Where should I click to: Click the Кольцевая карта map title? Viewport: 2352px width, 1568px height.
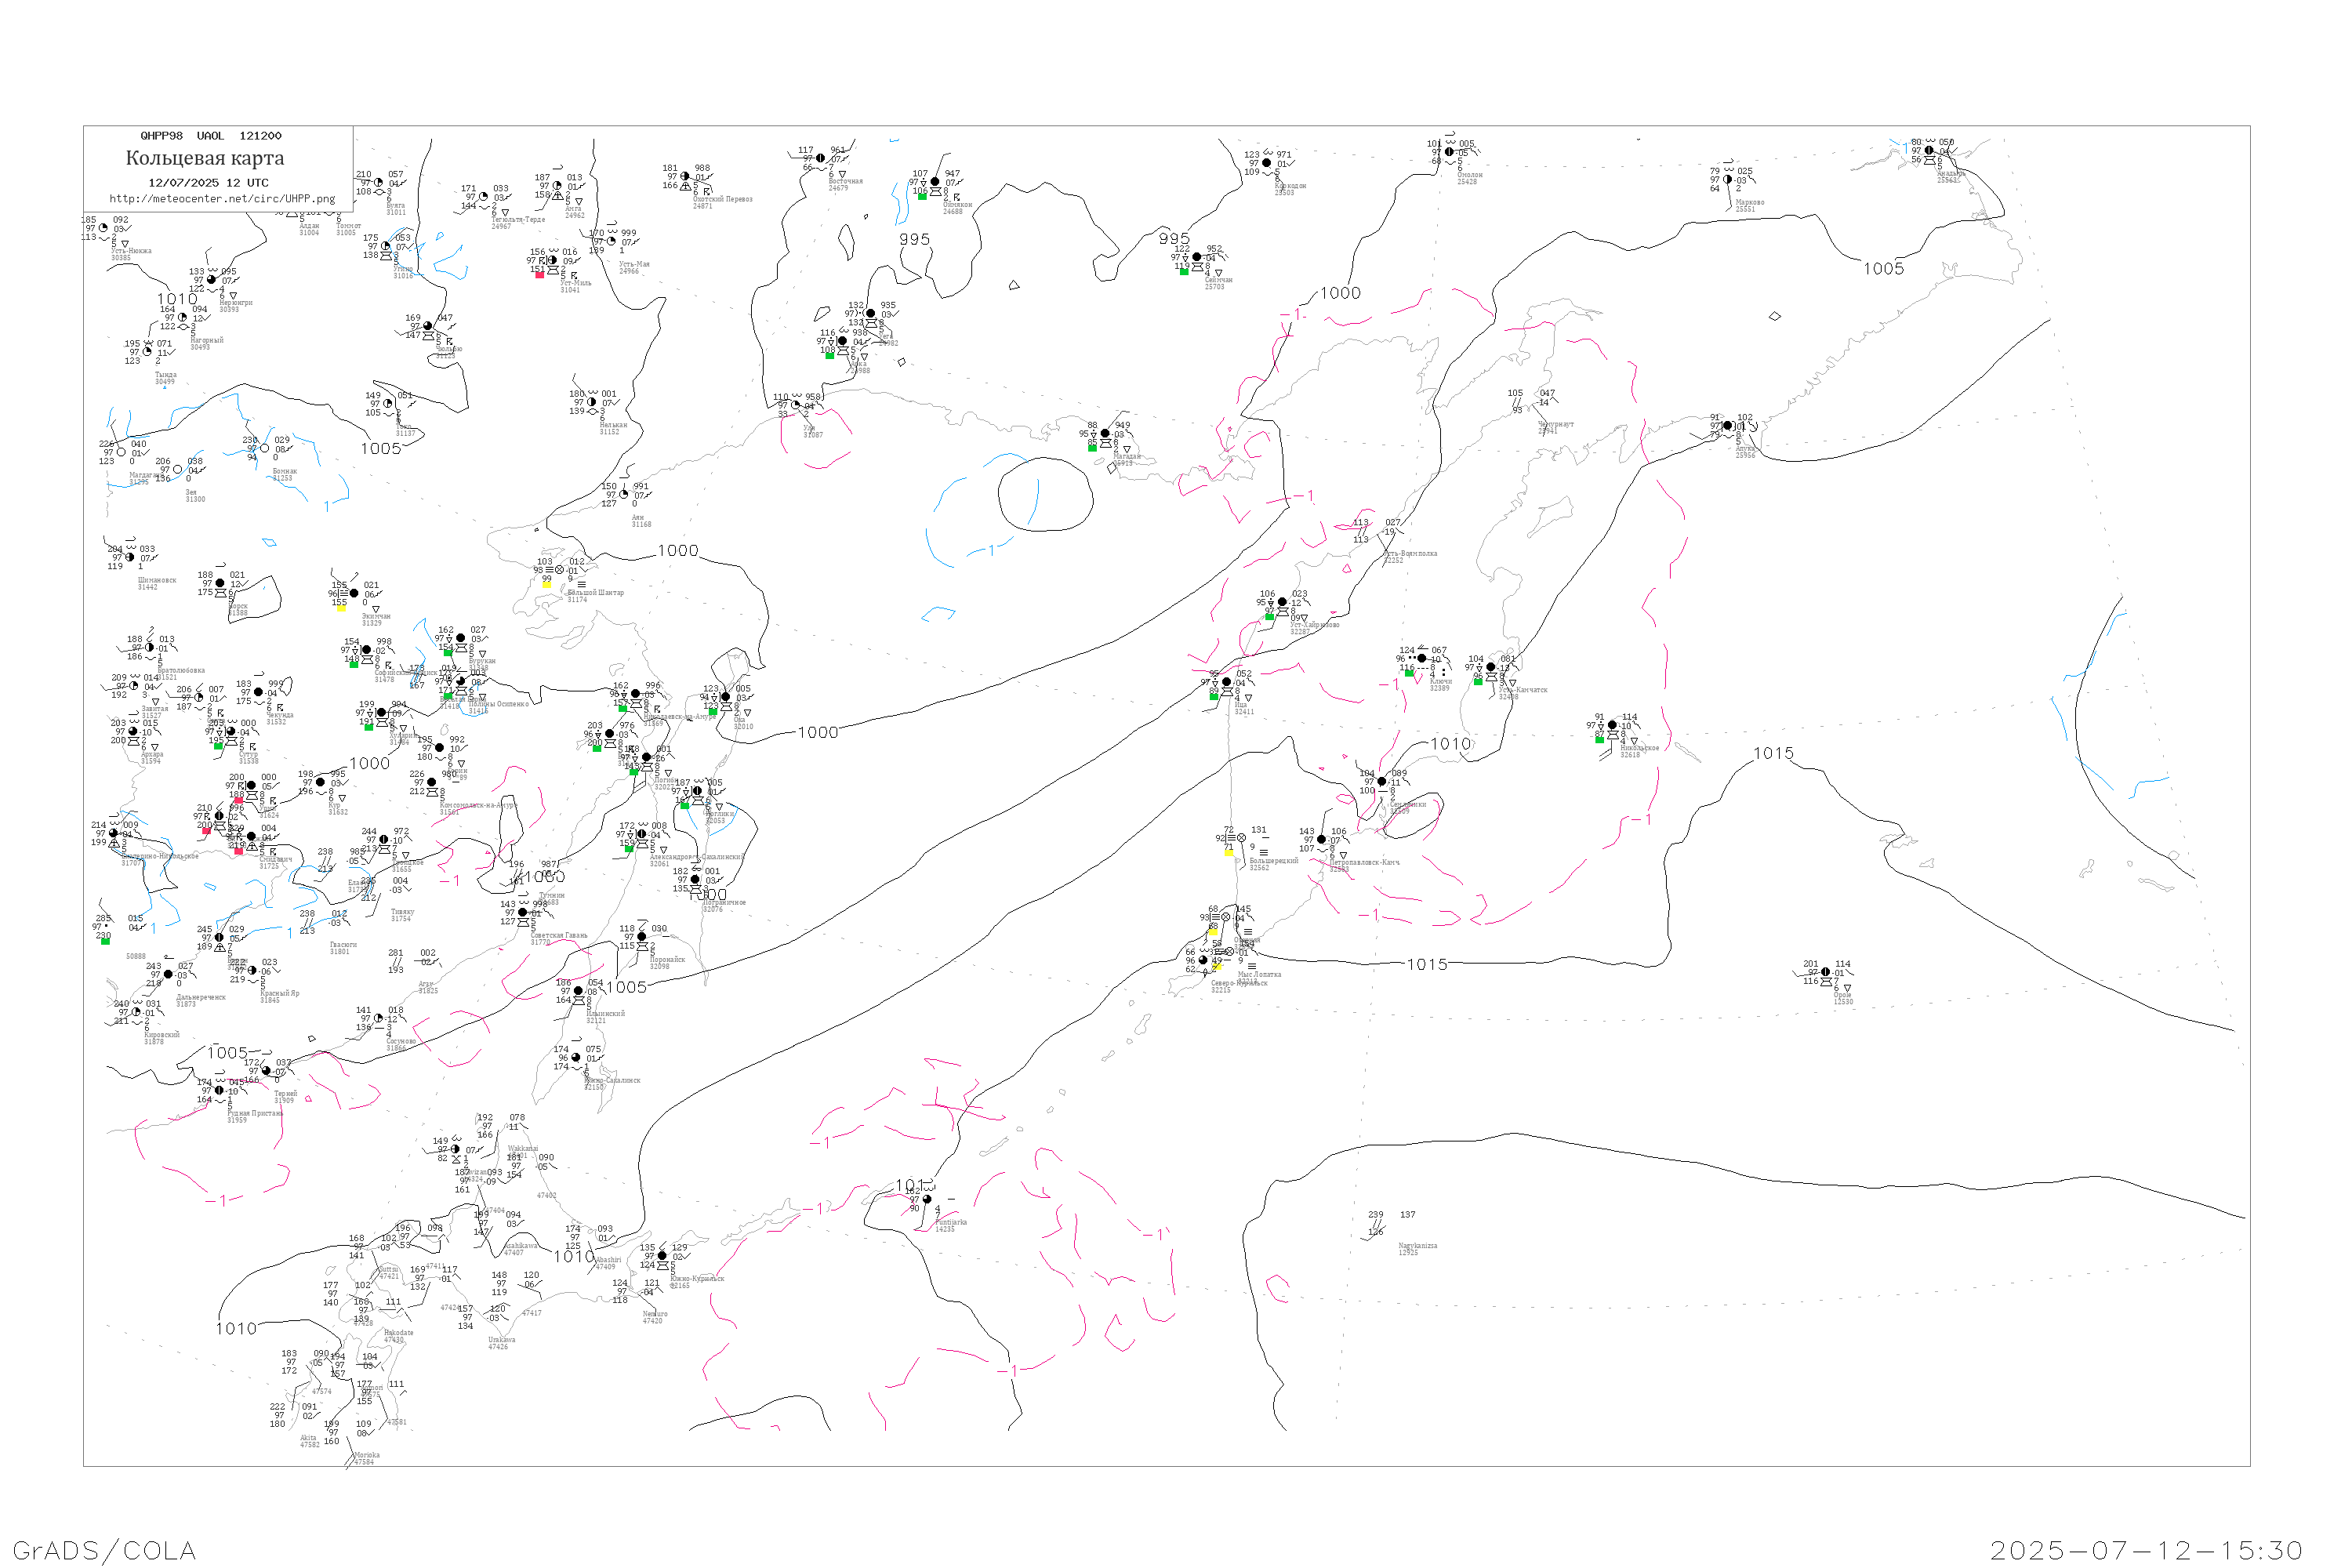click(x=205, y=158)
